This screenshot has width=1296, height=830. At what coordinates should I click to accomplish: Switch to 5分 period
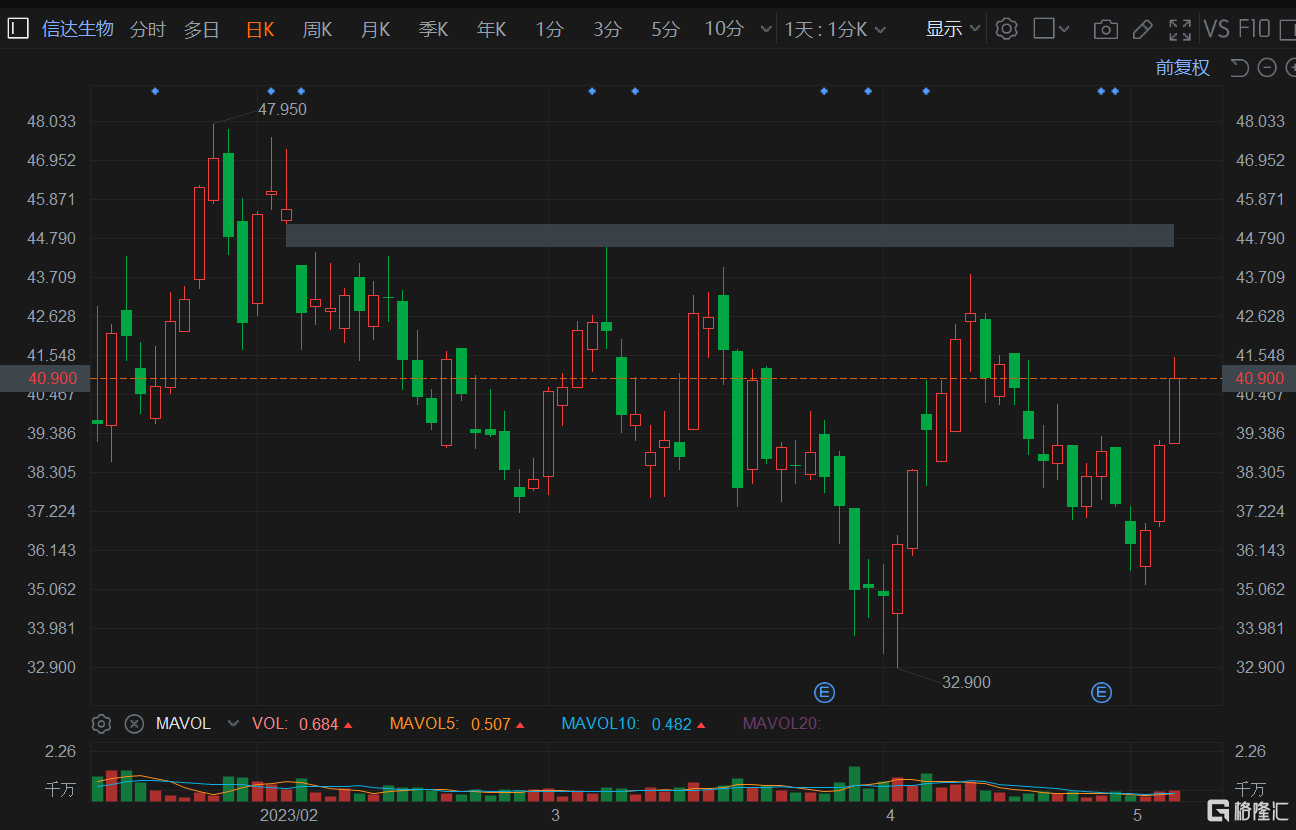coord(665,29)
